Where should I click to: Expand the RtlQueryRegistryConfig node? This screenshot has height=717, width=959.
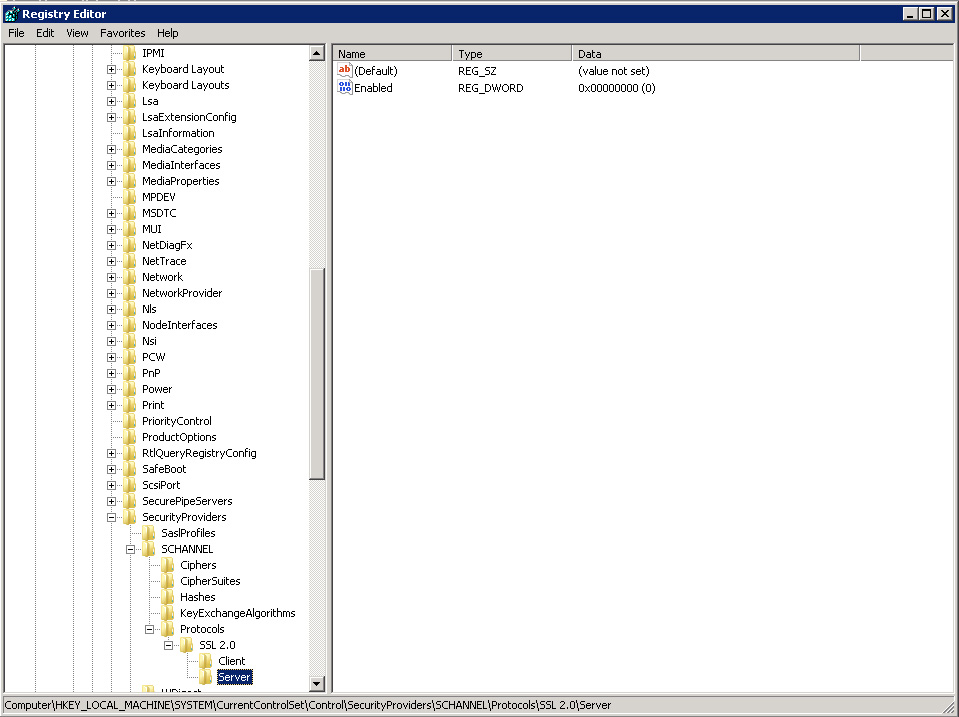pos(111,453)
